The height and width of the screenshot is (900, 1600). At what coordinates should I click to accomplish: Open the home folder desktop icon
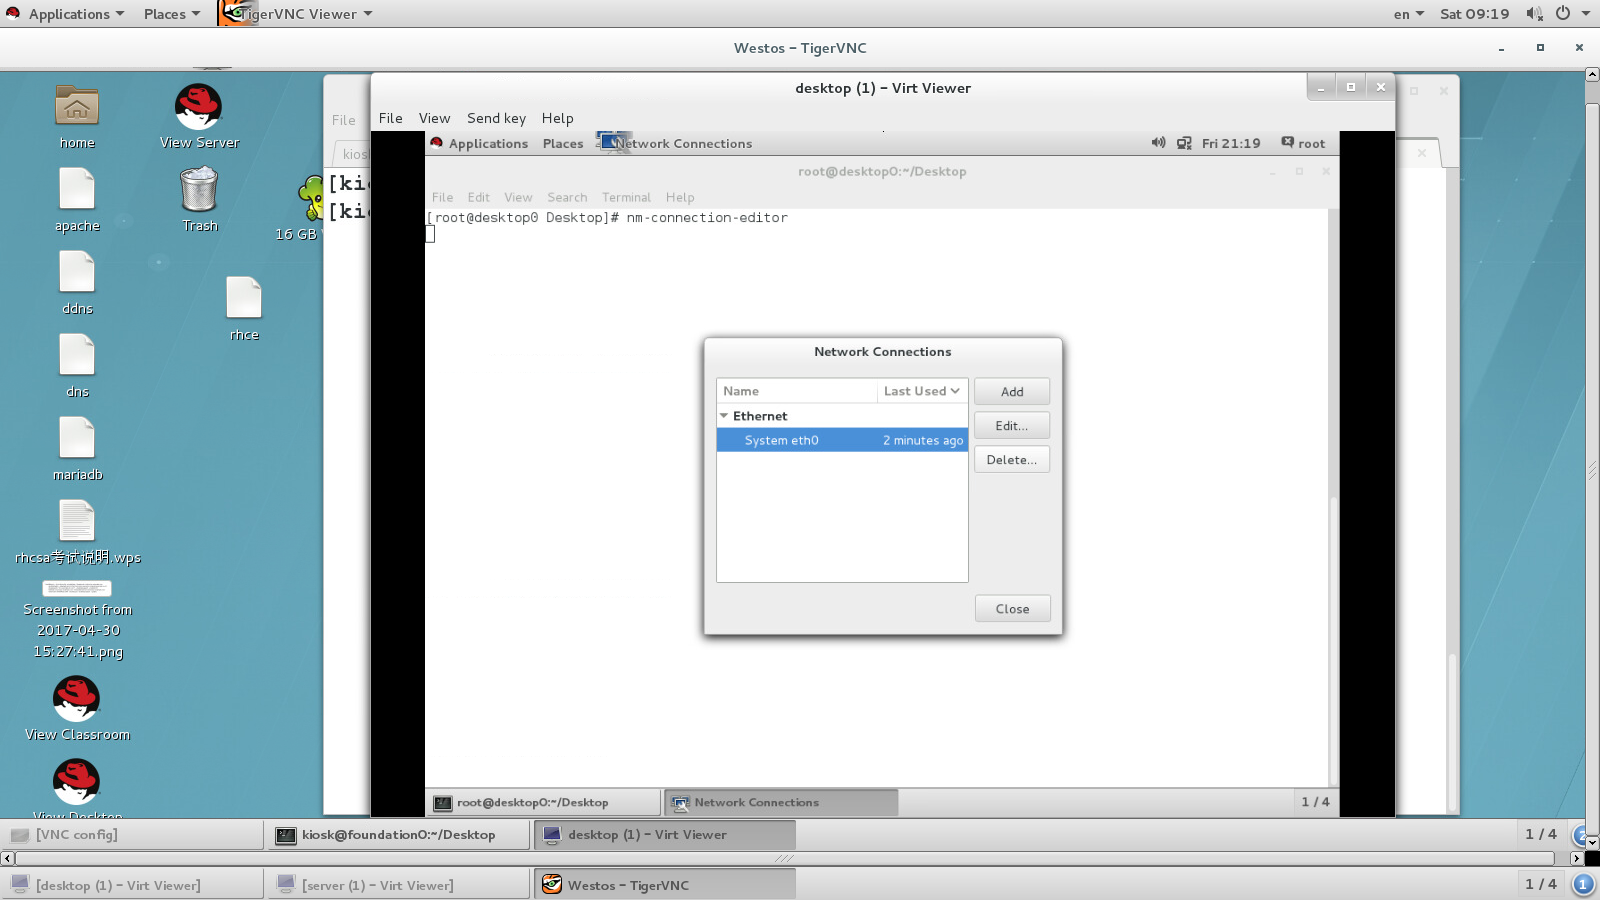pos(77,106)
